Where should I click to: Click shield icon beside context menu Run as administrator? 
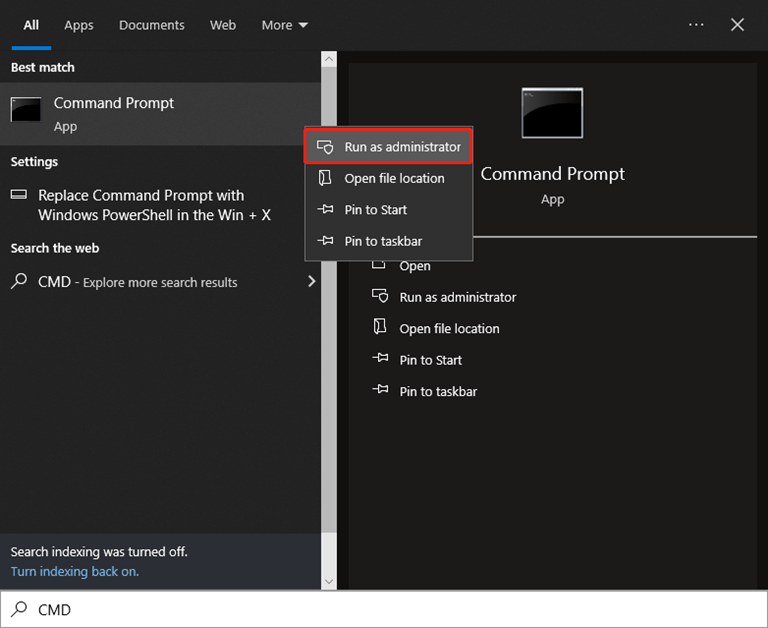pyautogui.click(x=325, y=146)
